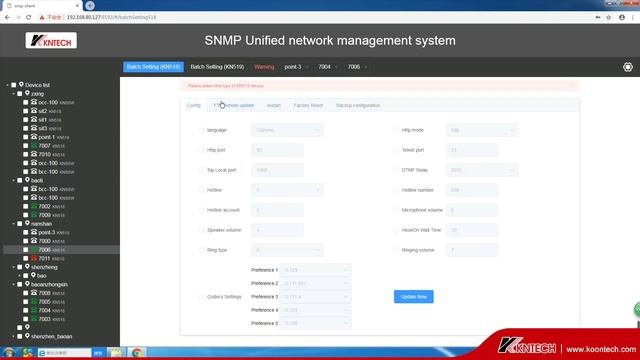Click the phone icon of device 7010

[34, 154]
